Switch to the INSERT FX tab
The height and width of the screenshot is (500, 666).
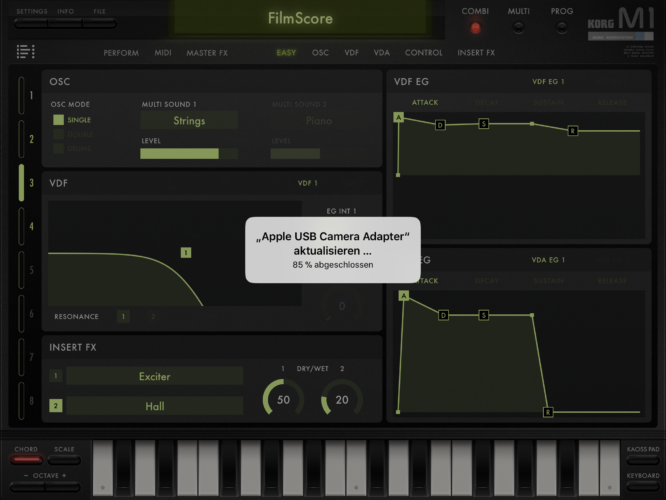pos(476,53)
